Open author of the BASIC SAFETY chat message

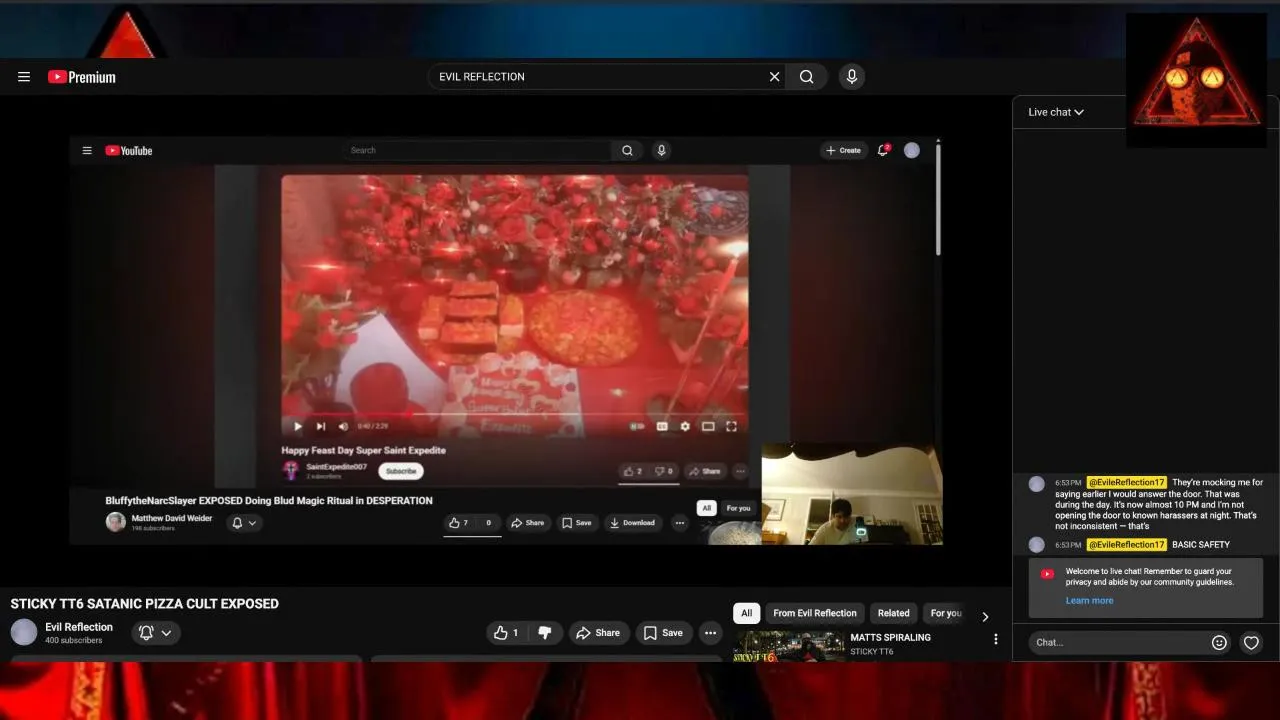click(x=1127, y=545)
